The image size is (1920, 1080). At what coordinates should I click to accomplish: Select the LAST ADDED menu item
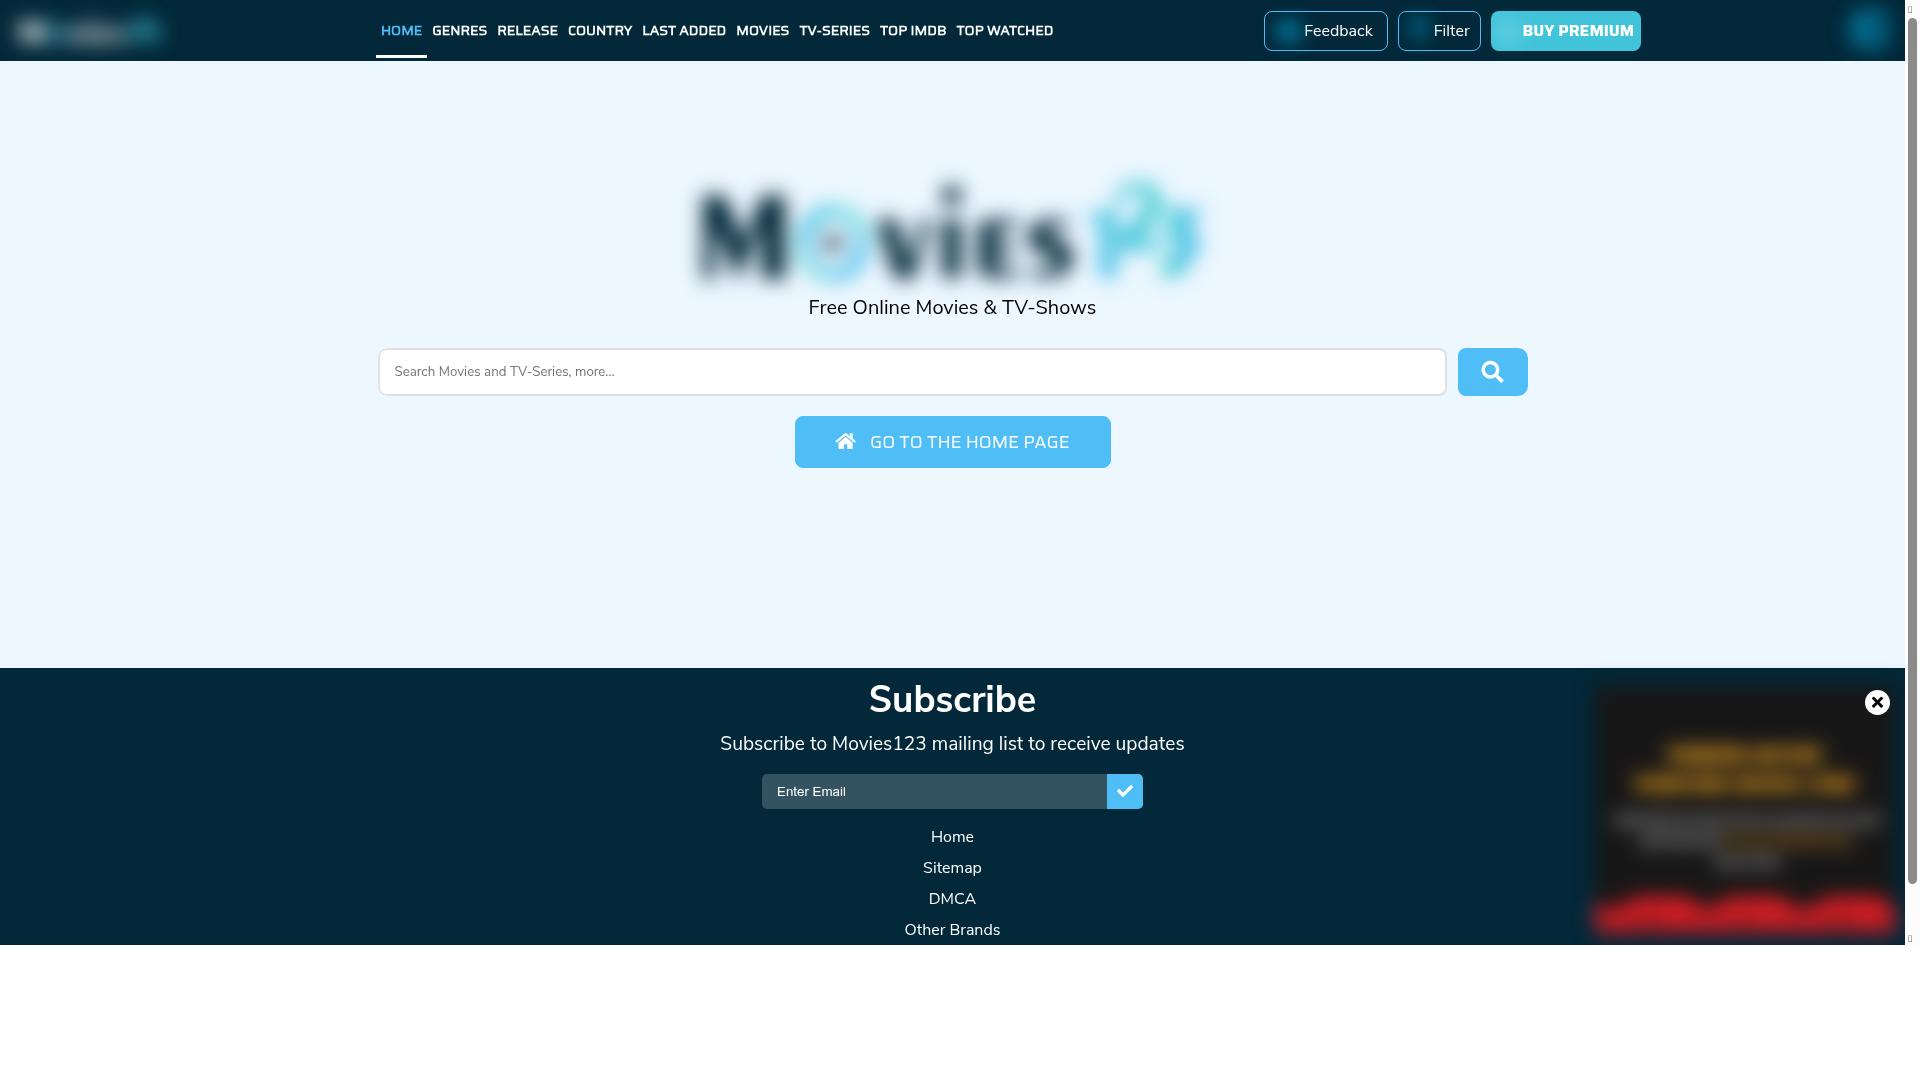point(684,31)
